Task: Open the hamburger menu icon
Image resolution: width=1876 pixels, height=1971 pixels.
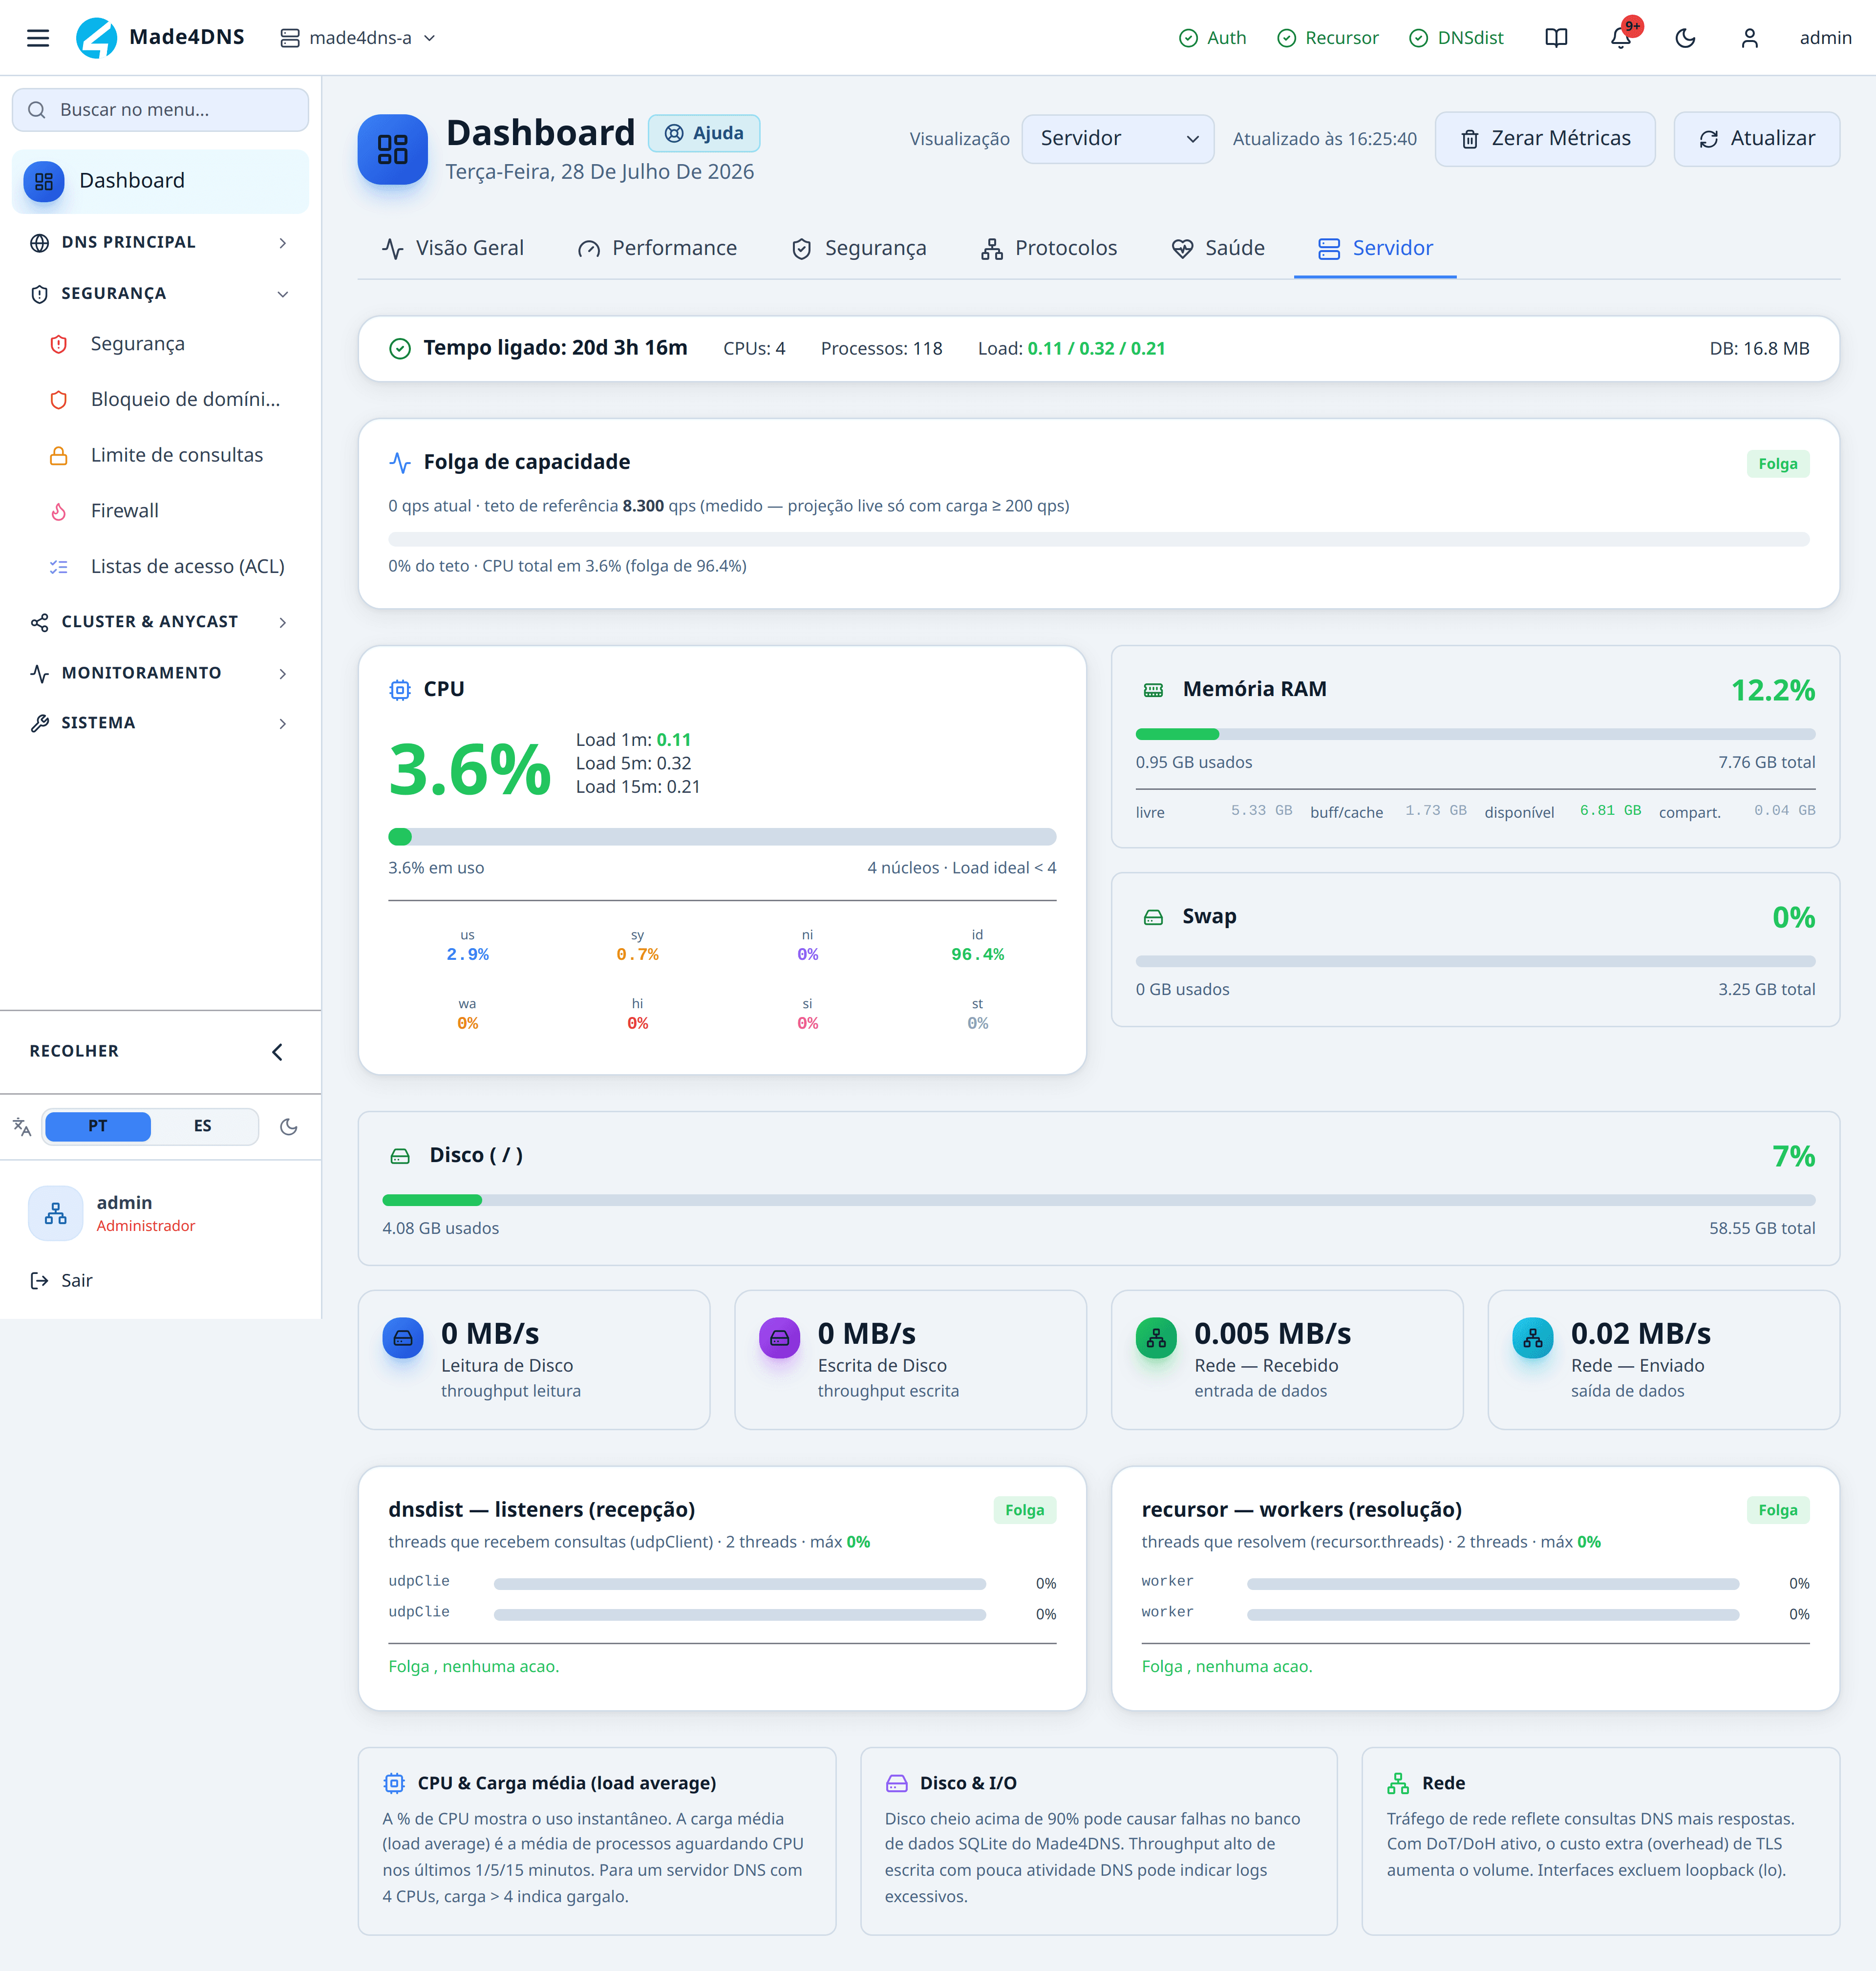Action: [38, 38]
